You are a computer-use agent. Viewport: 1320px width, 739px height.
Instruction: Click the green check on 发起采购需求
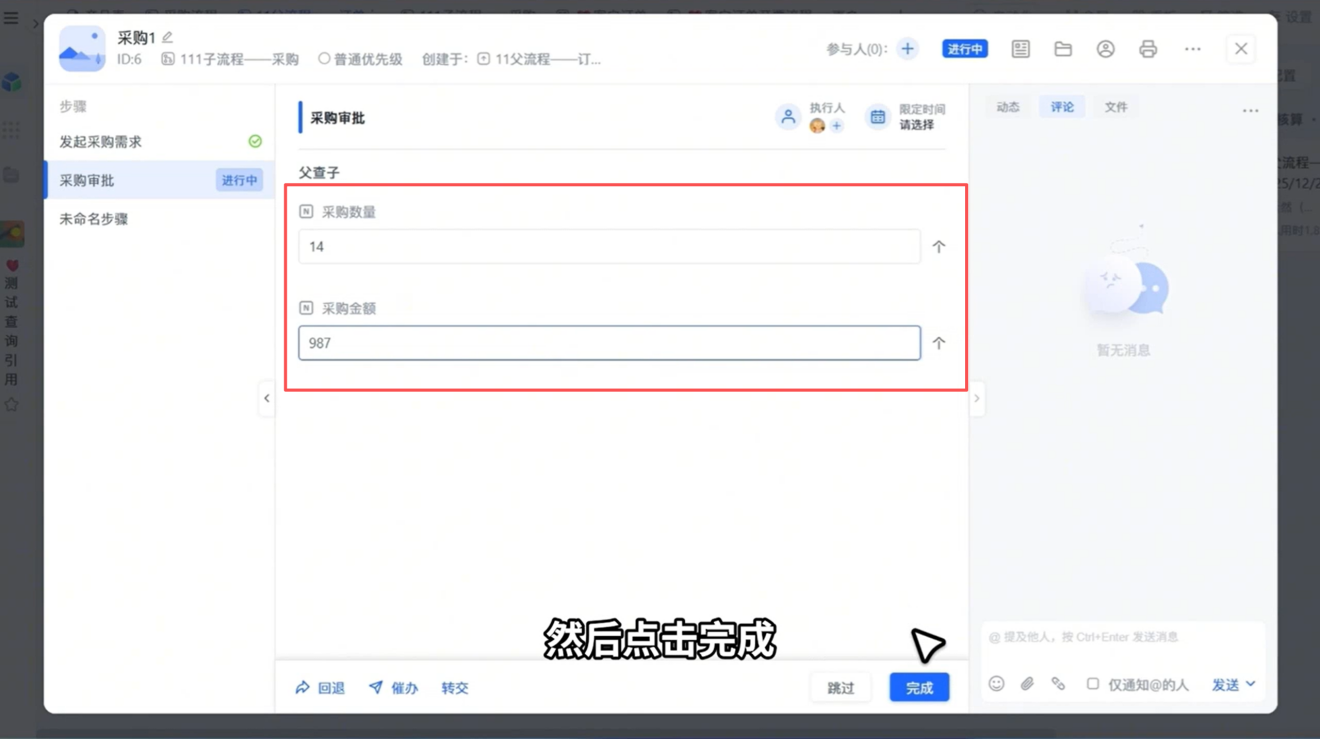[255, 142]
